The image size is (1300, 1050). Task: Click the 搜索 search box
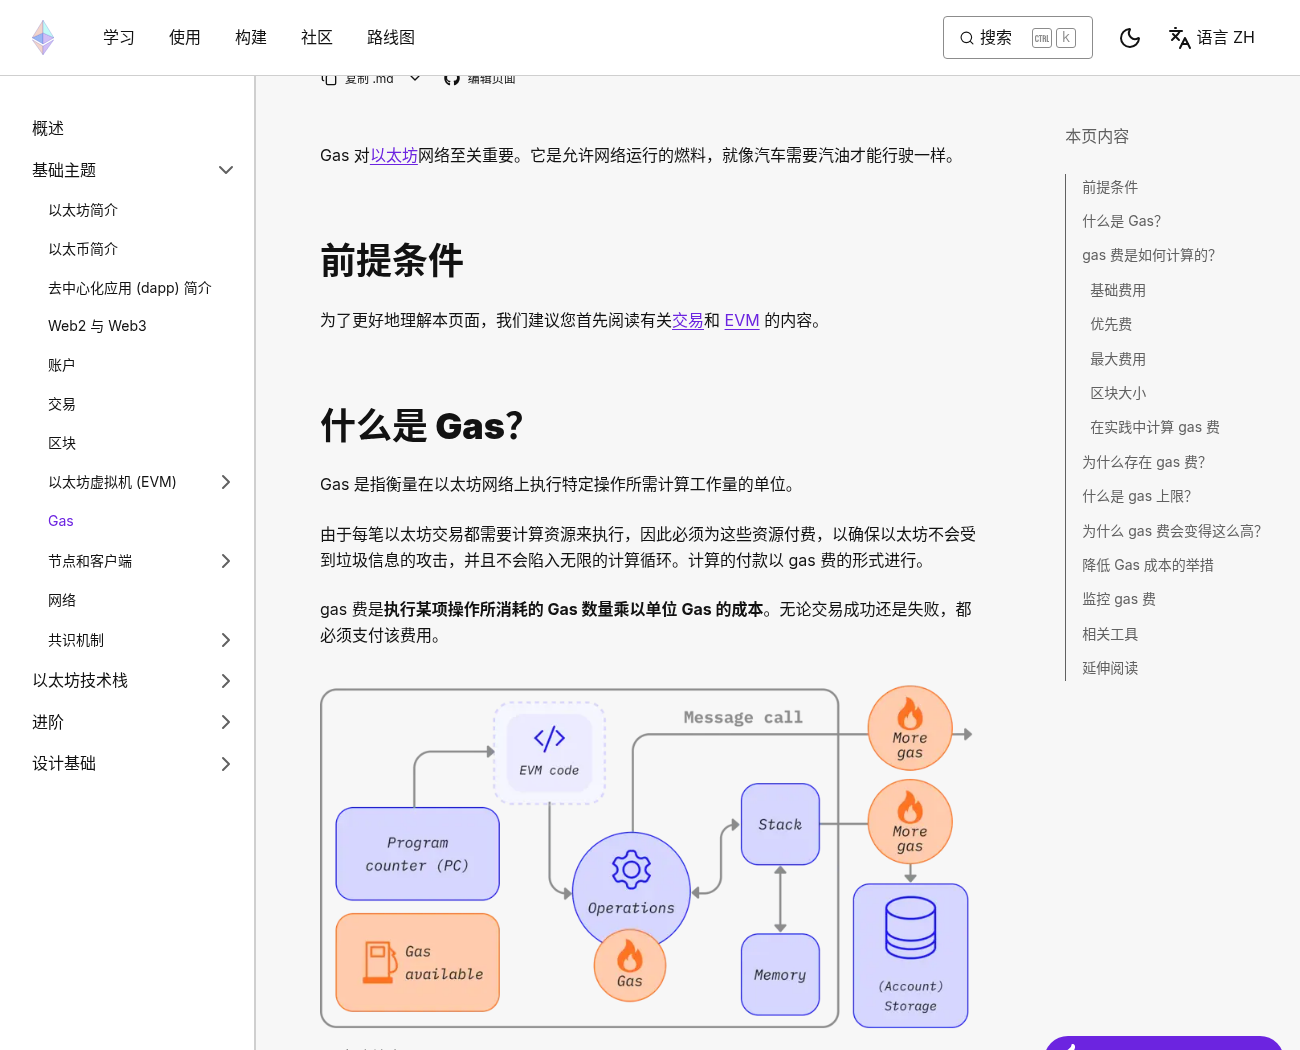[x=1018, y=38]
